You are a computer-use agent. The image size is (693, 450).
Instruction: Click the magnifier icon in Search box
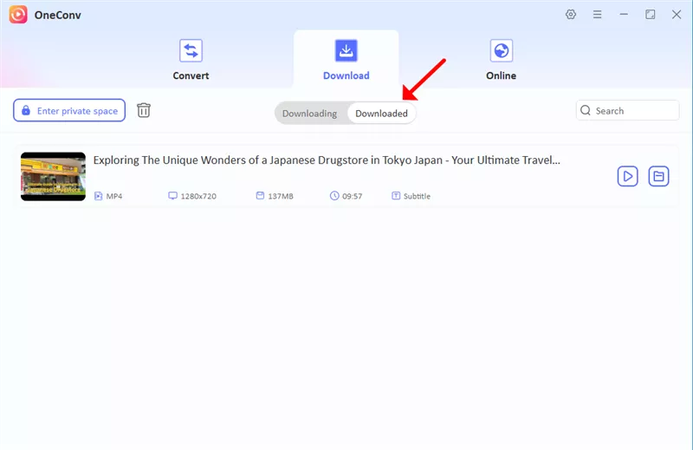tap(585, 111)
